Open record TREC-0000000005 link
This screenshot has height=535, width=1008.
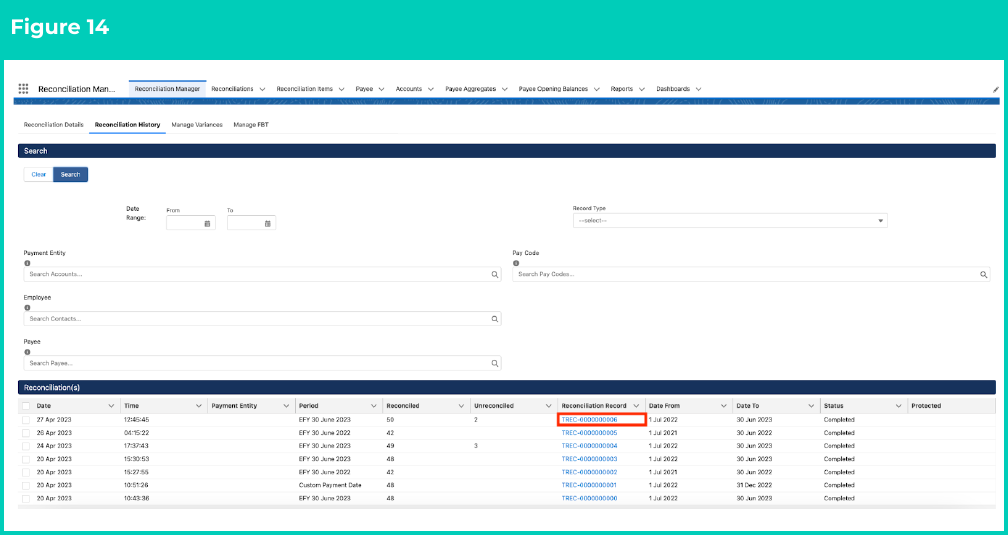589,433
